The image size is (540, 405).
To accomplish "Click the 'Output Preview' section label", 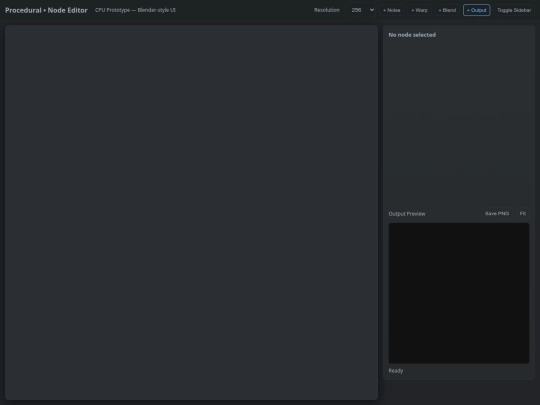I will click(x=407, y=214).
